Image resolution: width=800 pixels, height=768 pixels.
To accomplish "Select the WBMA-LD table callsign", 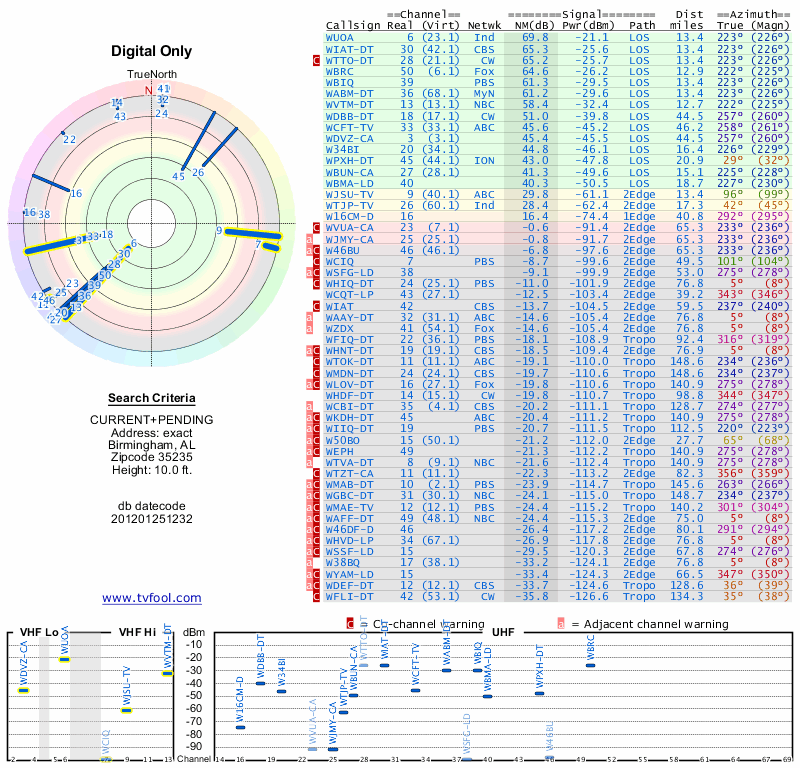I will point(349,184).
